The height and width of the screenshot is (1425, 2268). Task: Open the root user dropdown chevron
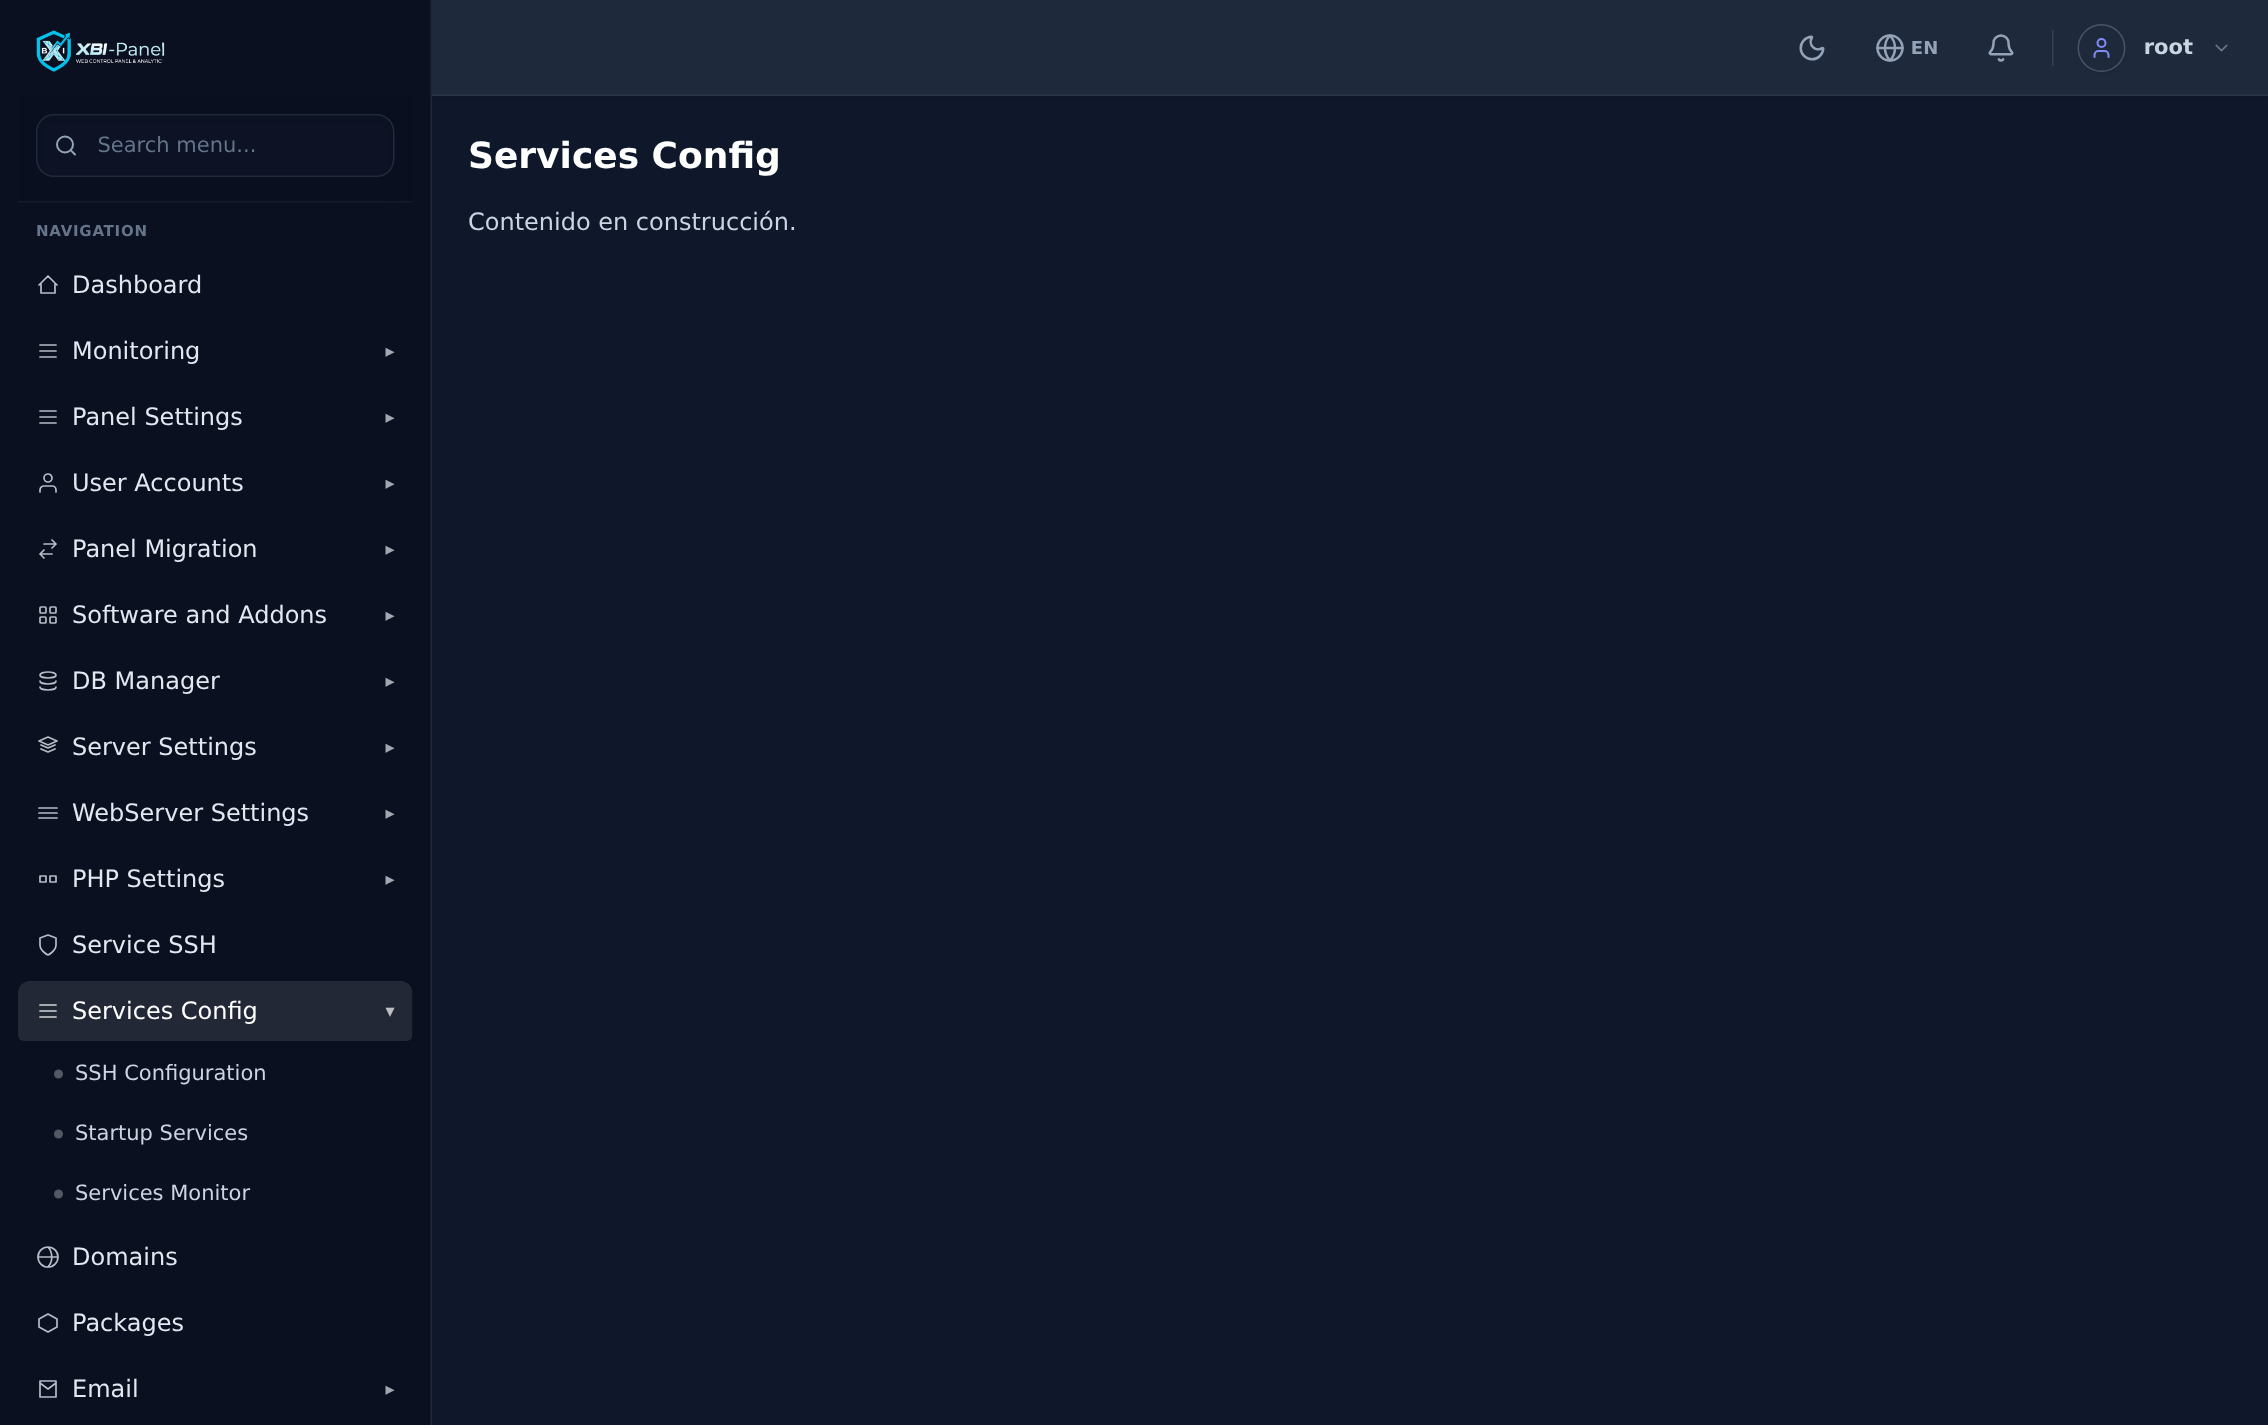[x=2221, y=48]
